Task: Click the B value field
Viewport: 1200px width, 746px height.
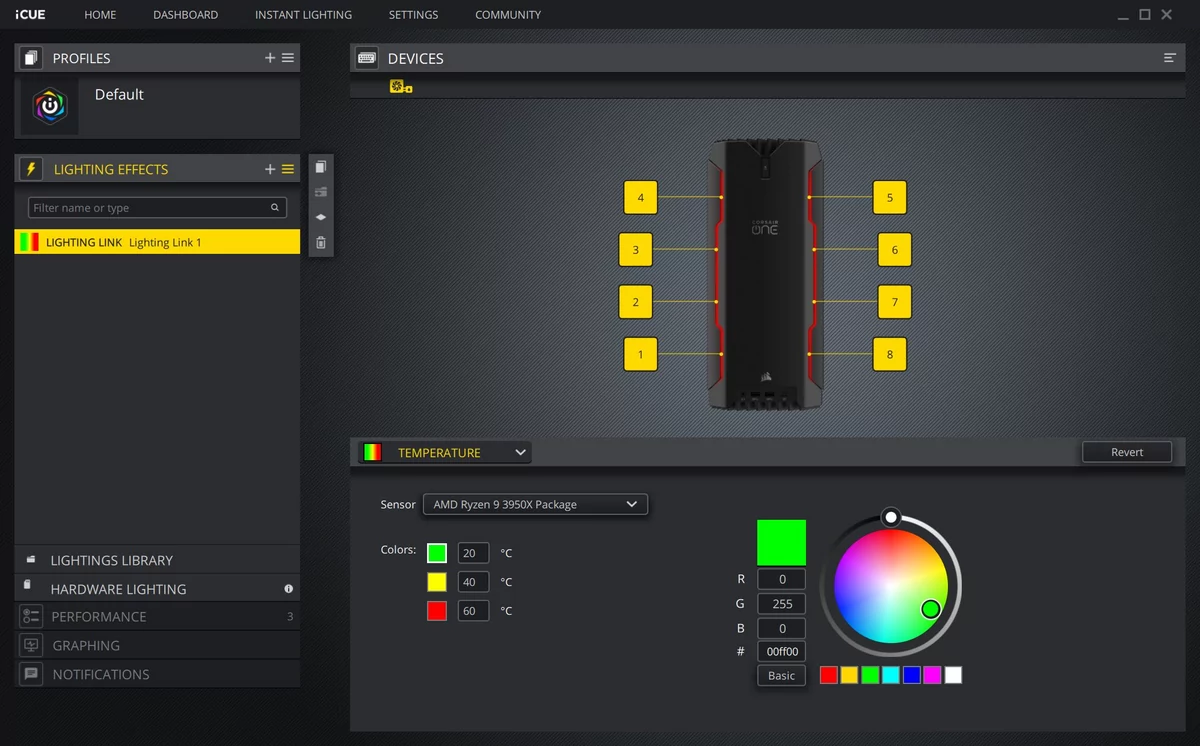Action: (x=781, y=628)
